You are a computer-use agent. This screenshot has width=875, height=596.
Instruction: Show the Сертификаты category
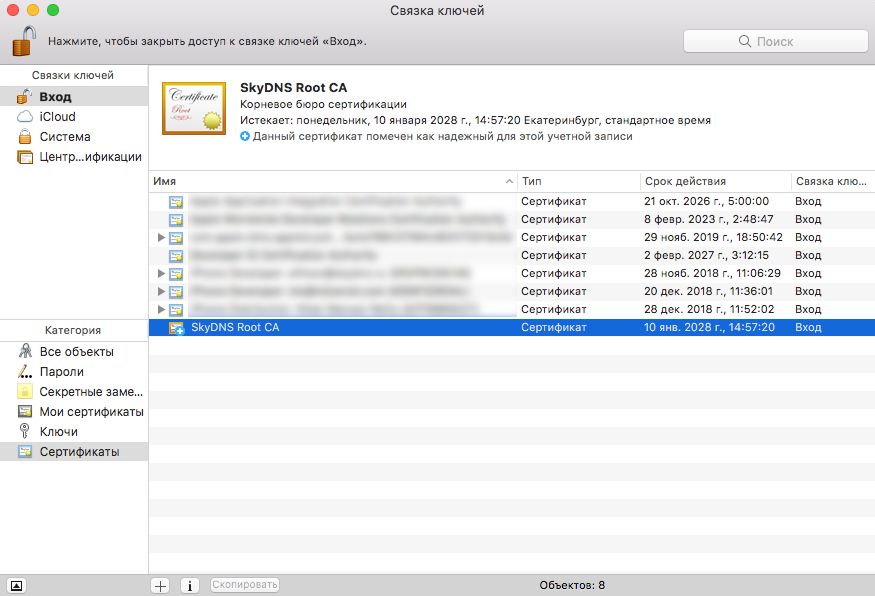[74, 452]
